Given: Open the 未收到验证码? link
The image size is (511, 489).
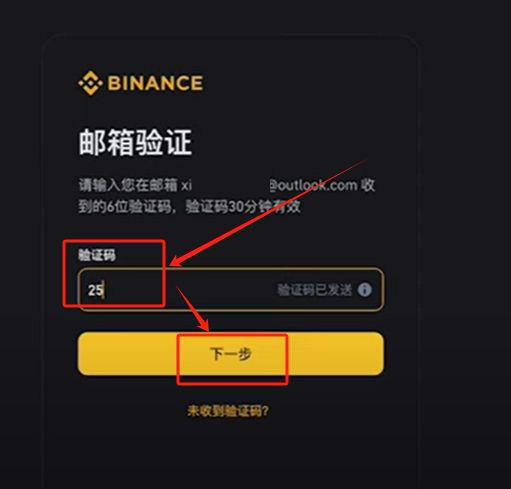Looking at the screenshot, I should [x=228, y=411].
